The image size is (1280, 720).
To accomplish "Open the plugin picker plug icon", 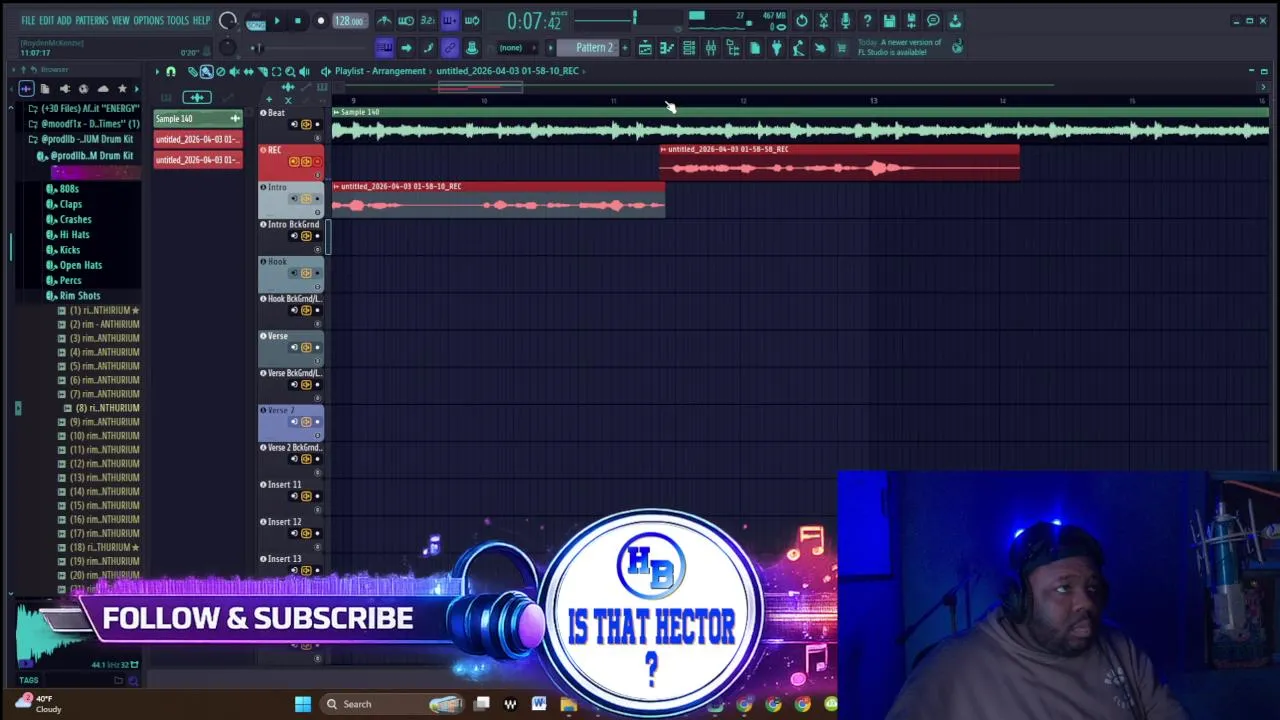I will (776, 48).
